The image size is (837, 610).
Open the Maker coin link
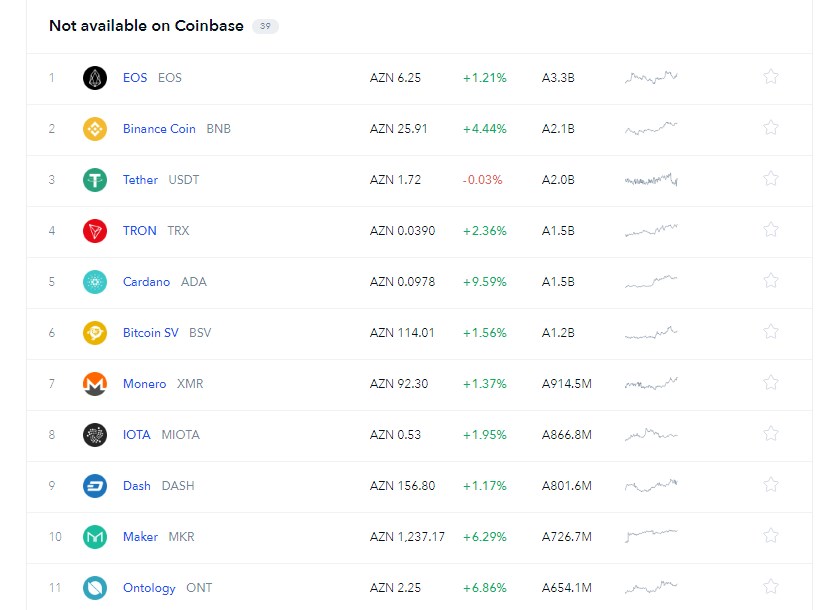coord(140,536)
